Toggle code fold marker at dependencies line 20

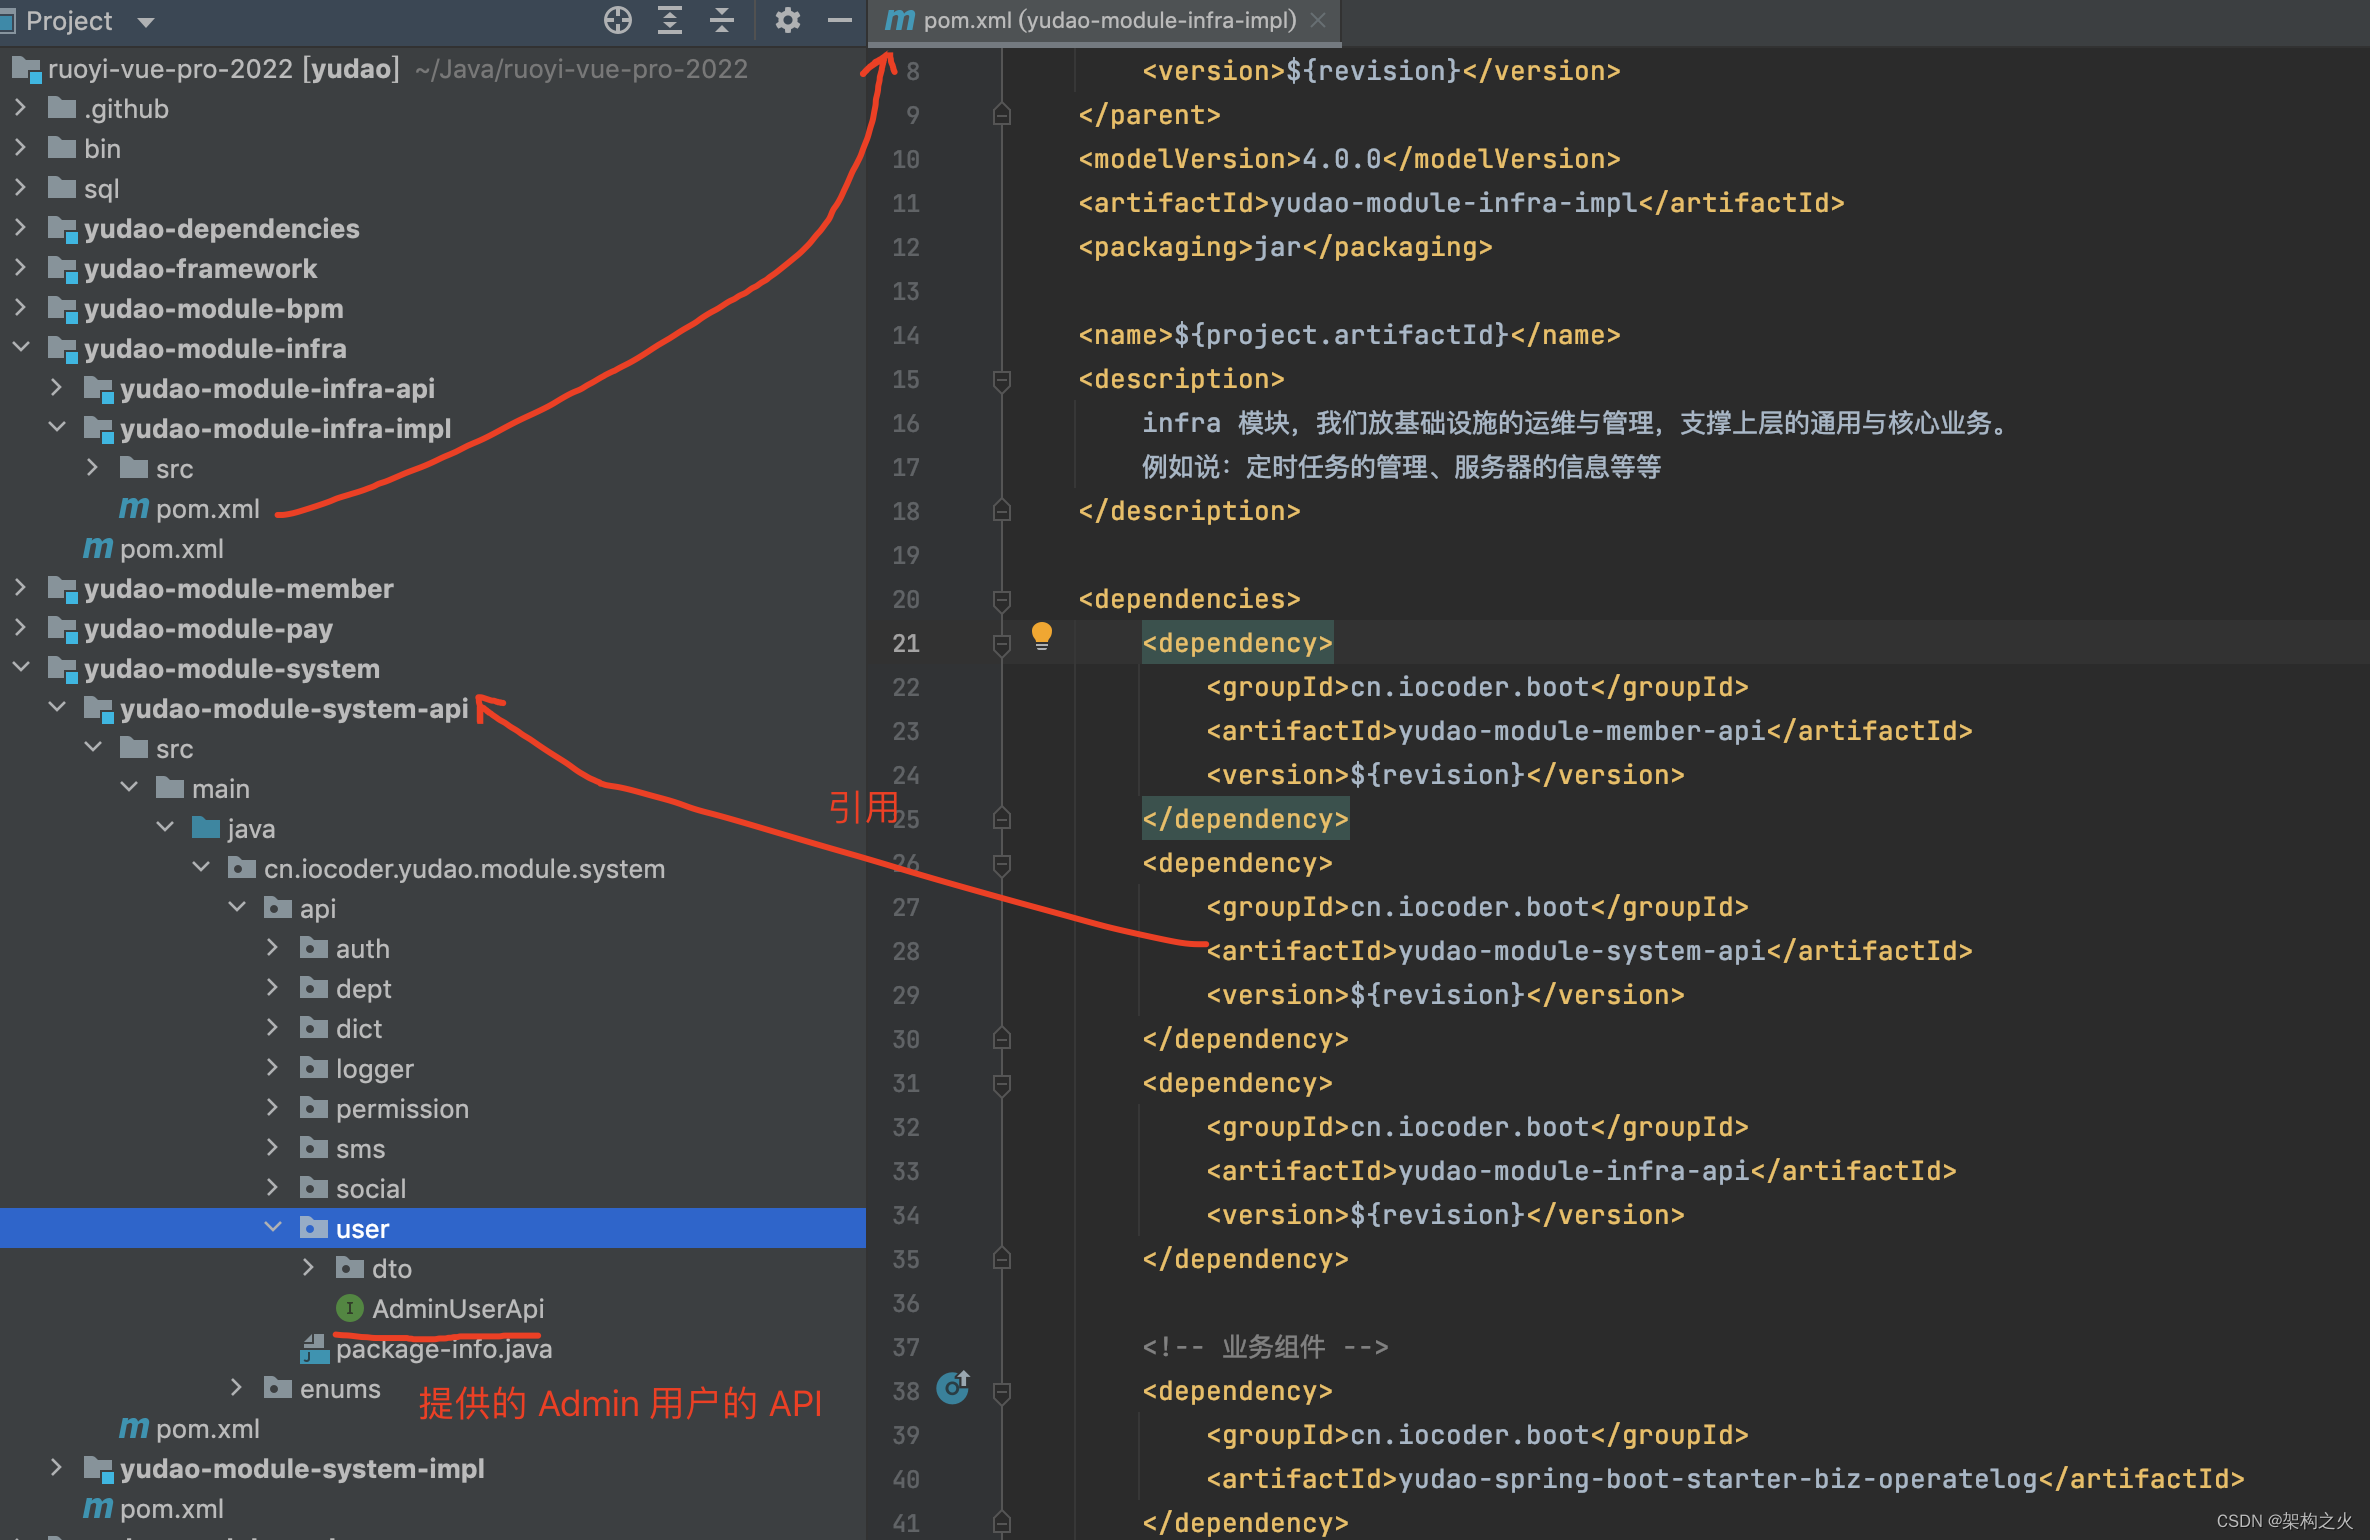(x=1001, y=600)
